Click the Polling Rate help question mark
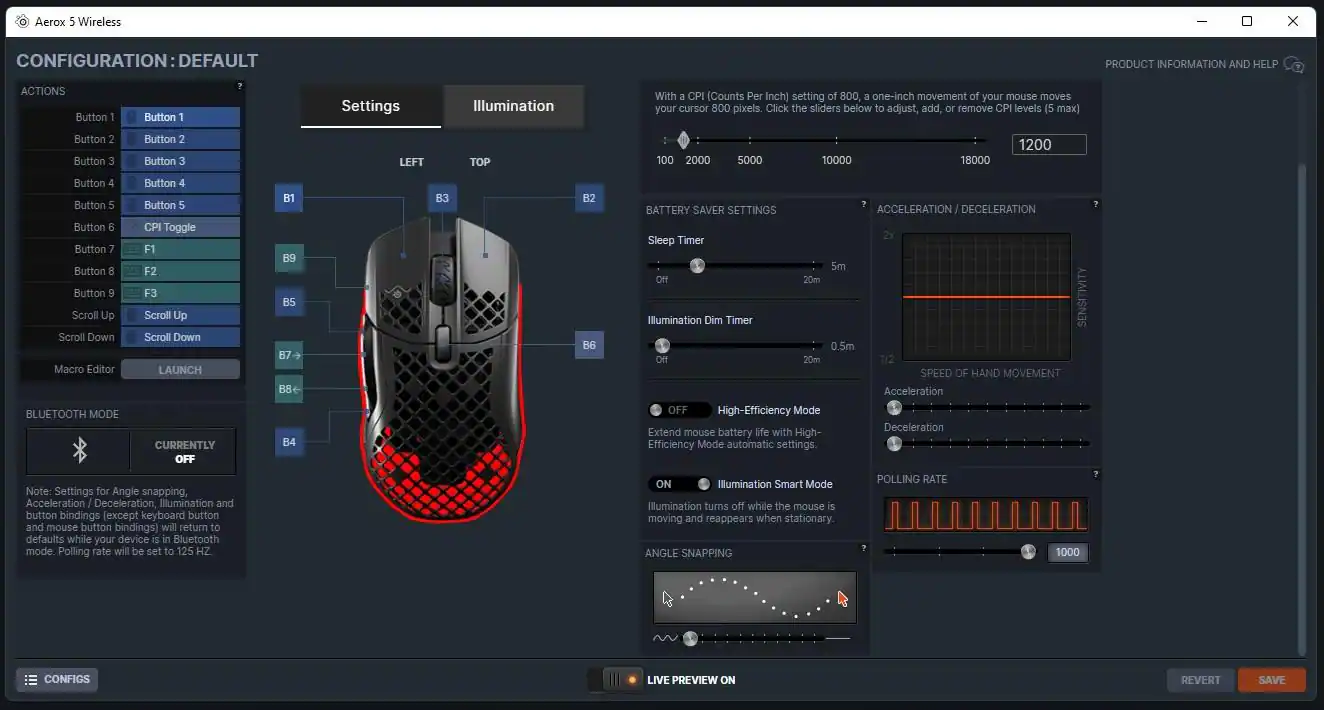Viewport: 1324px width, 710px height. point(1096,474)
